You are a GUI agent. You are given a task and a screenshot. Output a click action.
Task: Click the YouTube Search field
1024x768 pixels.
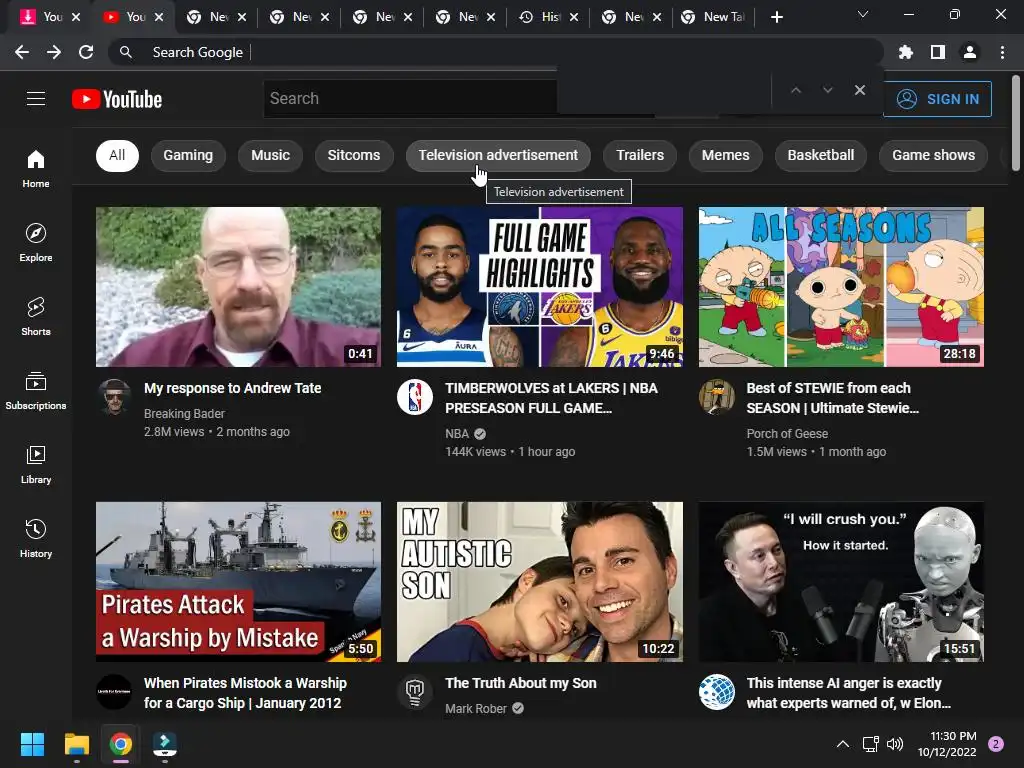click(411, 99)
